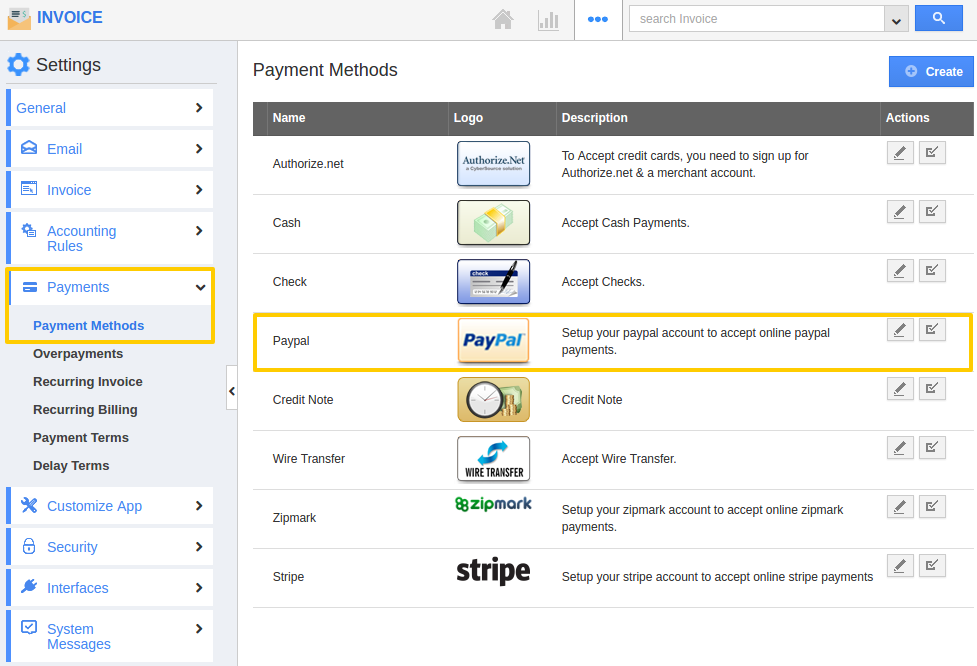Click the blue search magnifier button
The height and width of the screenshot is (666, 977).
click(938, 19)
